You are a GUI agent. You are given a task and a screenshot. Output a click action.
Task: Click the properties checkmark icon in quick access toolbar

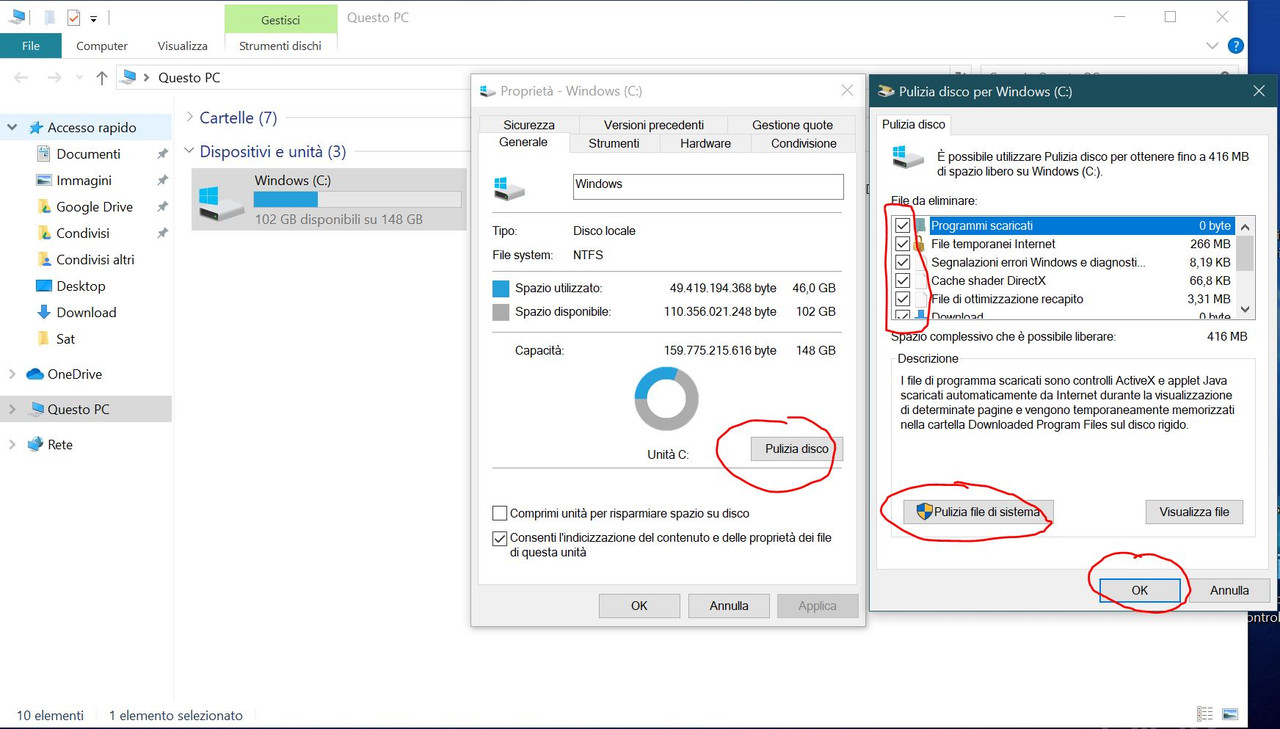[x=73, y=18]
